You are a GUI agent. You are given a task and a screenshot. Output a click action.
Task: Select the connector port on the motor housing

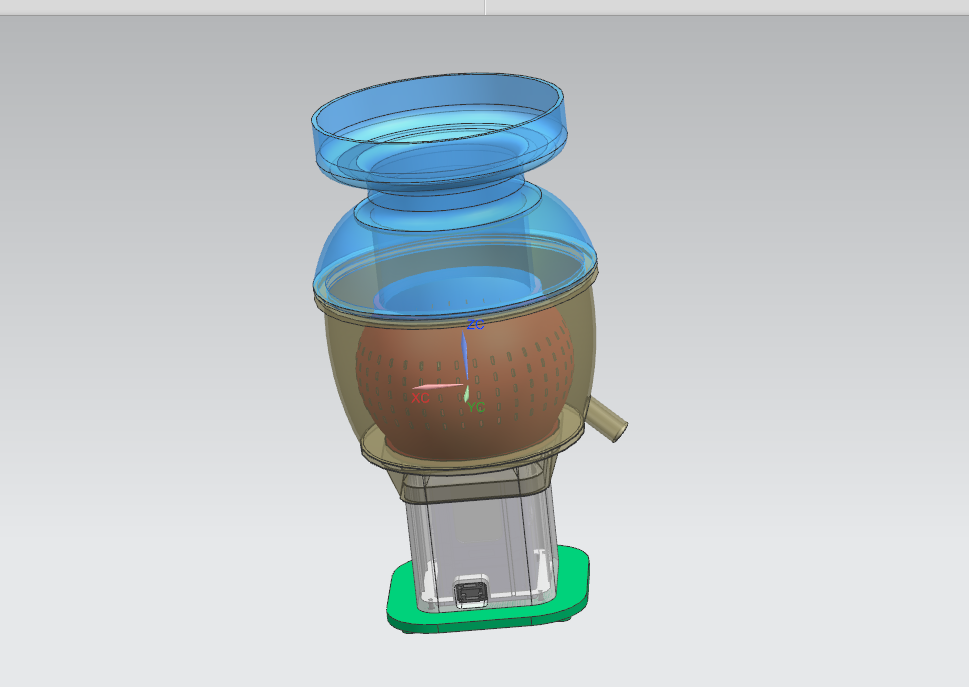[472, 592]
